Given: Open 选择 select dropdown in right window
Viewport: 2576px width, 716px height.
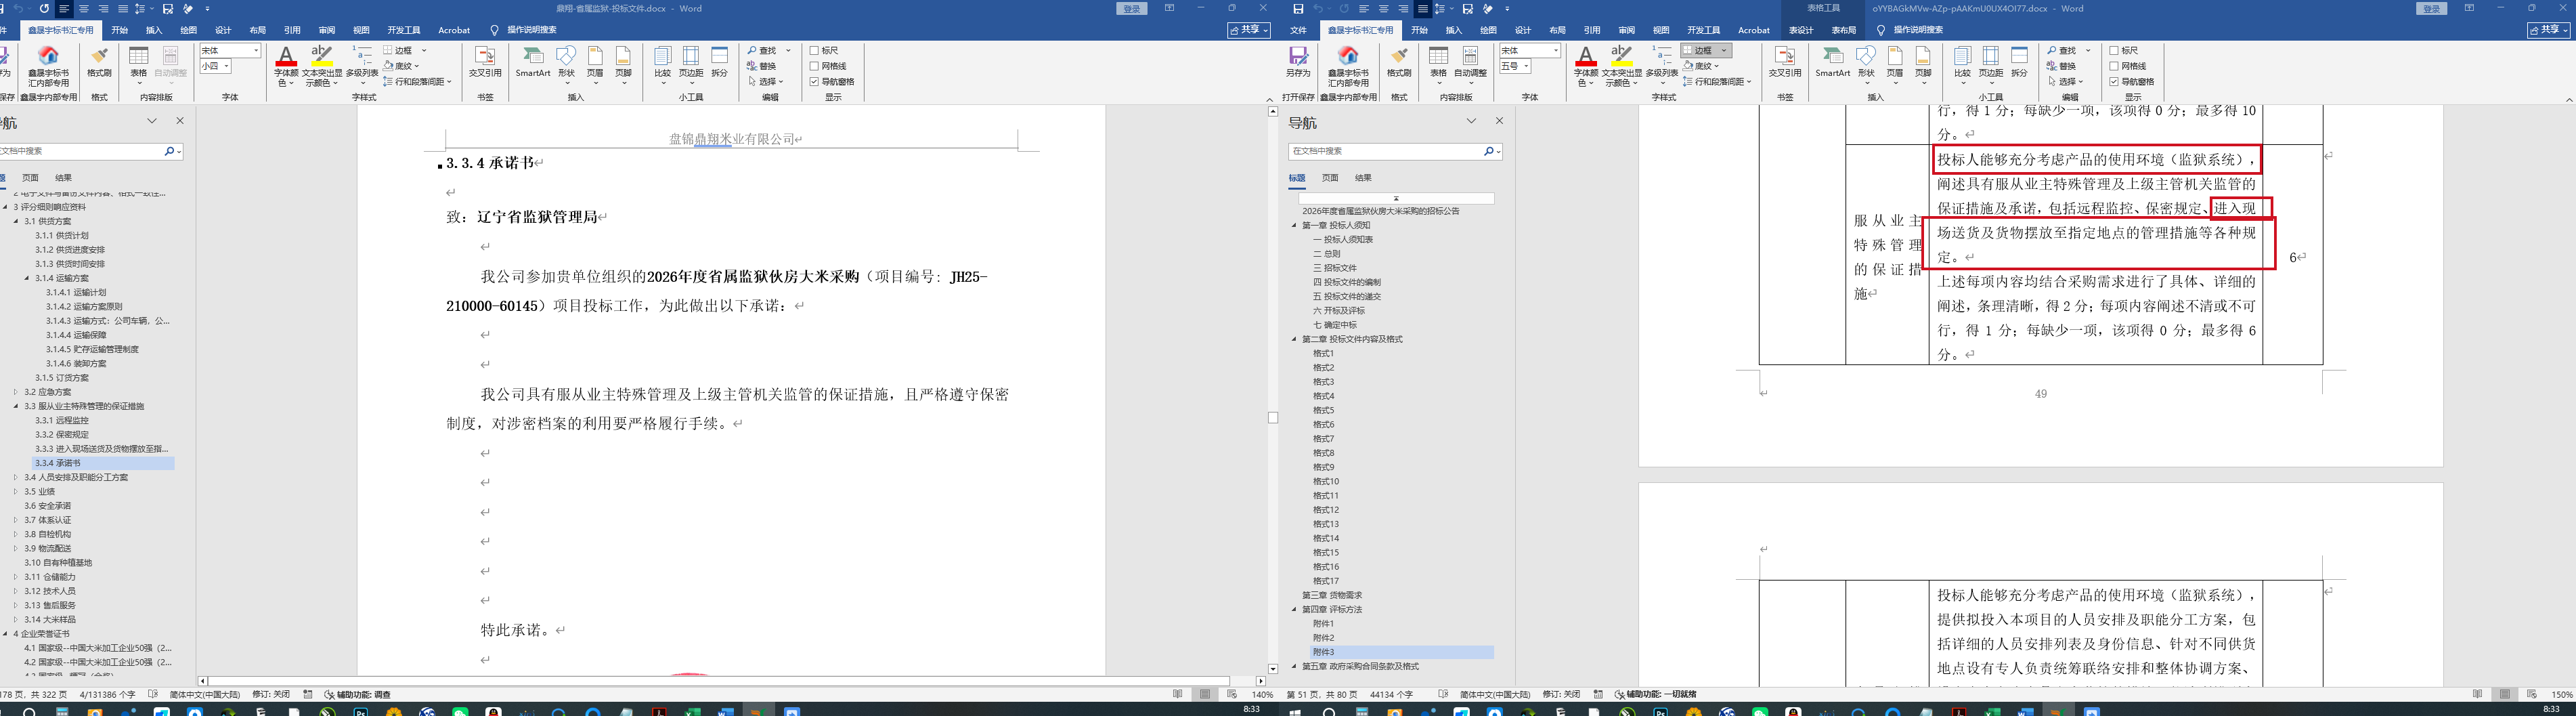Looking at the screenshot, I should (2066, 82).
